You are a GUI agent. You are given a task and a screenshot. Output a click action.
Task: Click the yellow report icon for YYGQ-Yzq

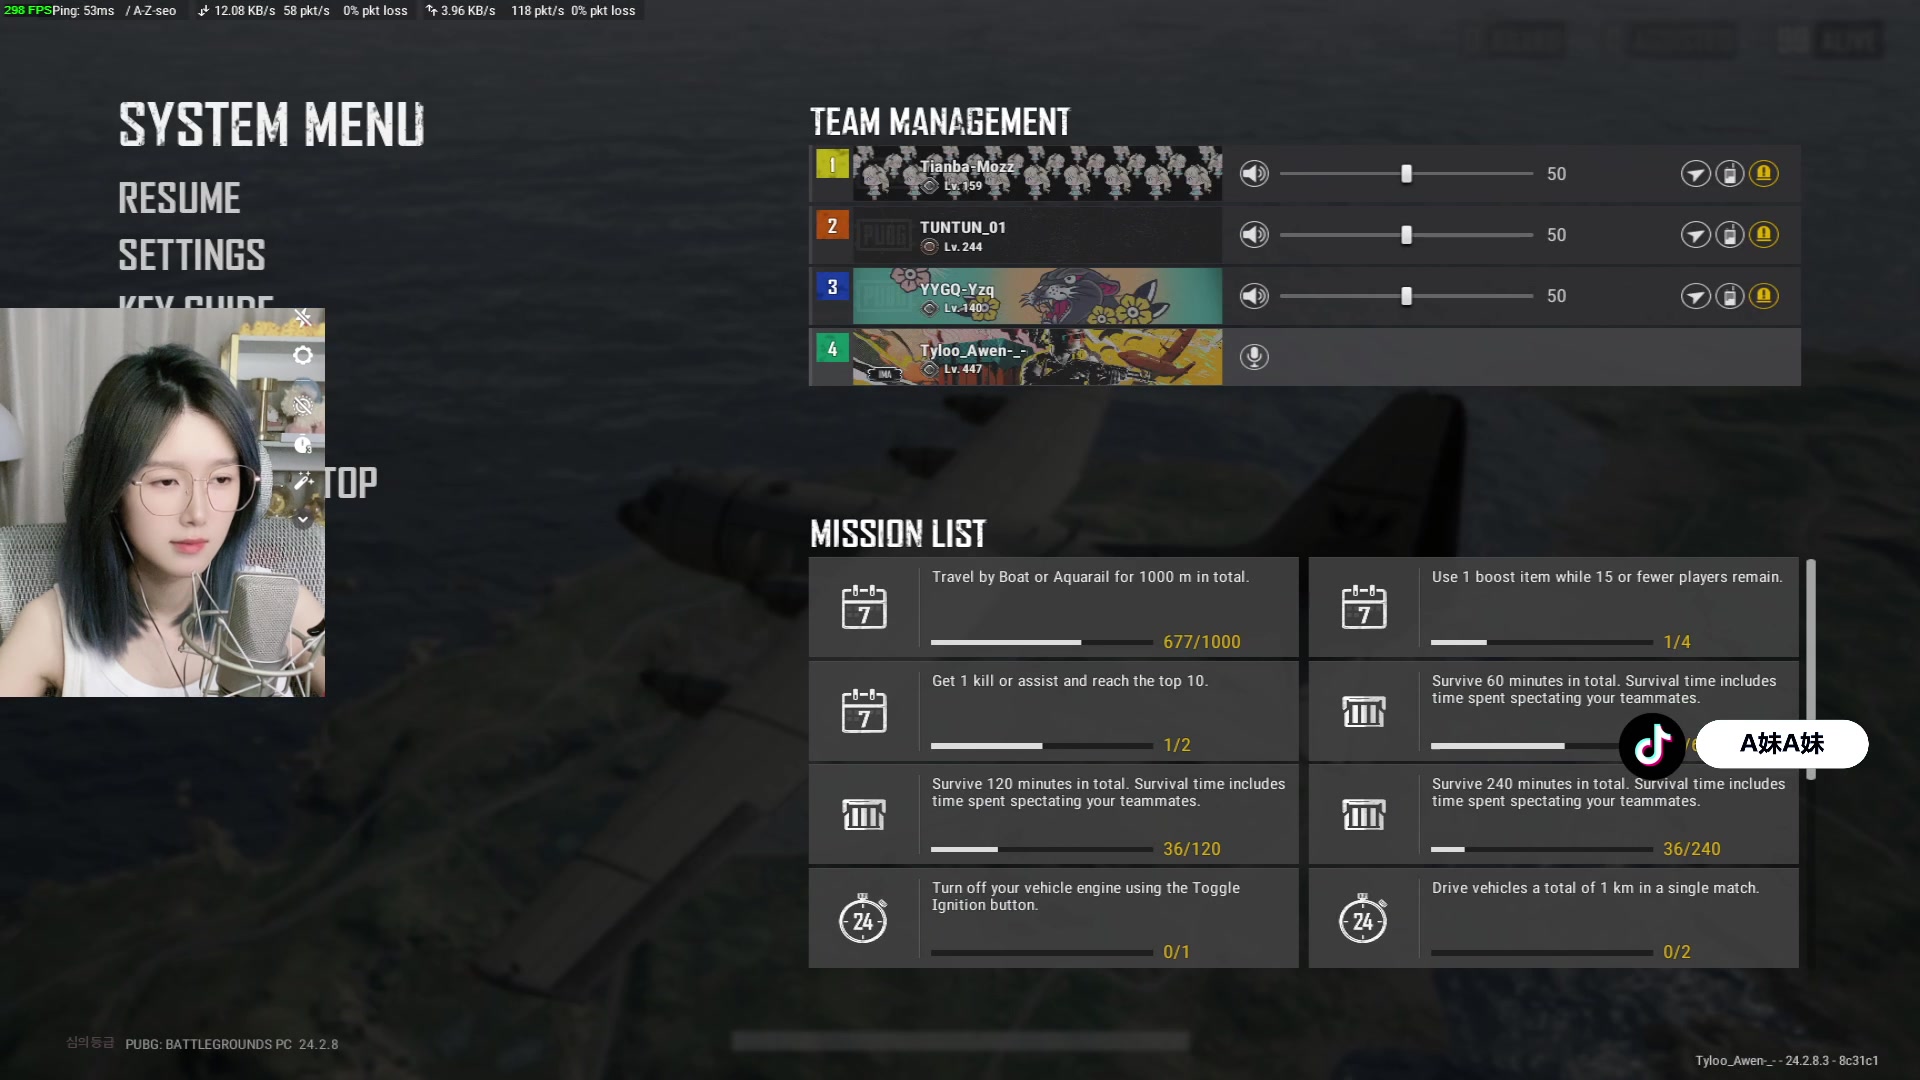[x=1763, y=296]
